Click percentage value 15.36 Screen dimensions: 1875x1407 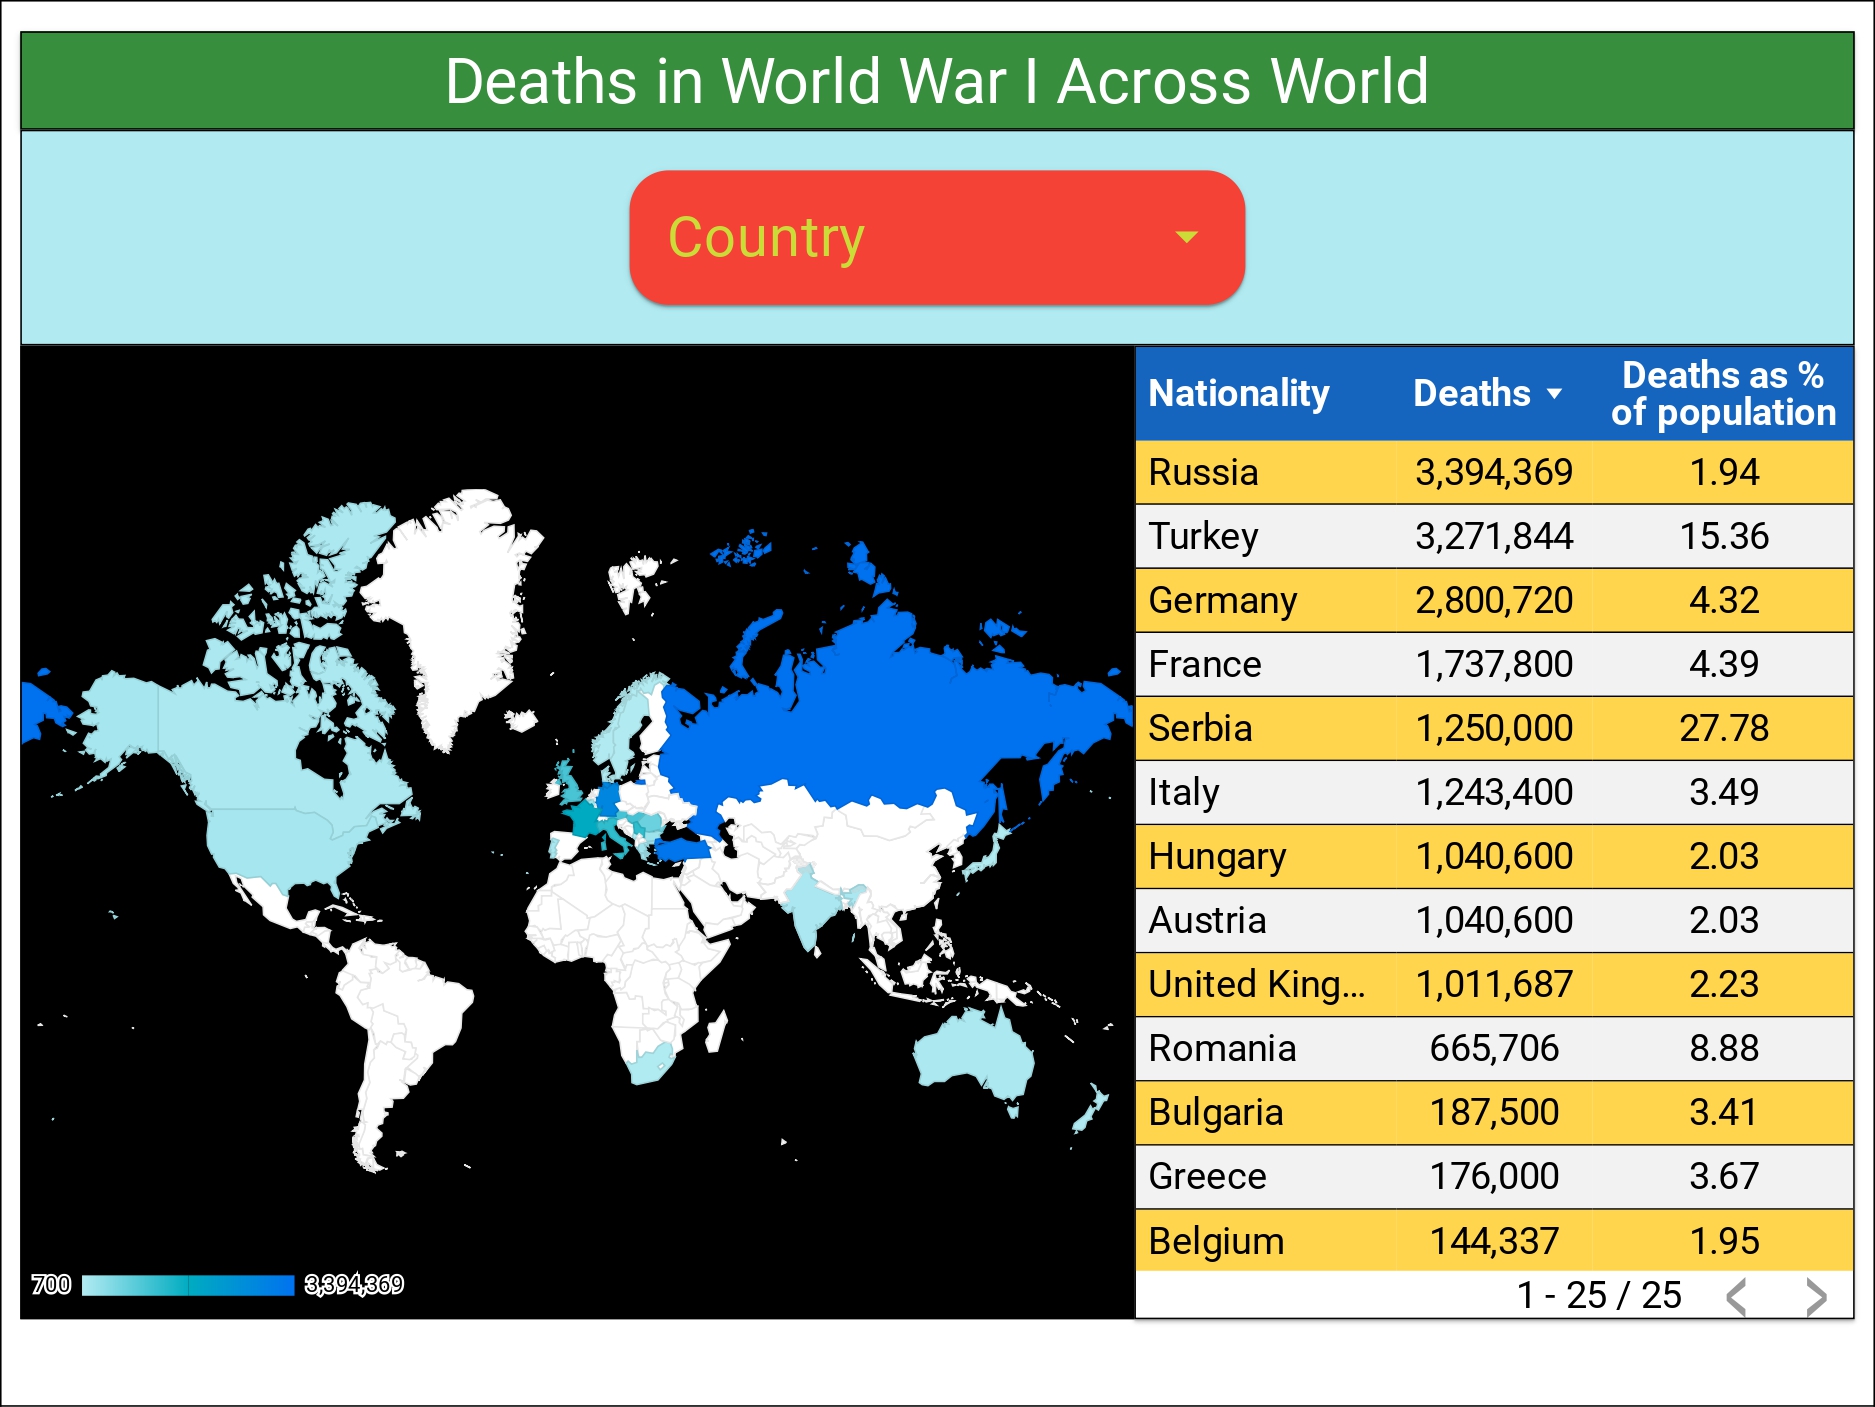click(1724, 536)
